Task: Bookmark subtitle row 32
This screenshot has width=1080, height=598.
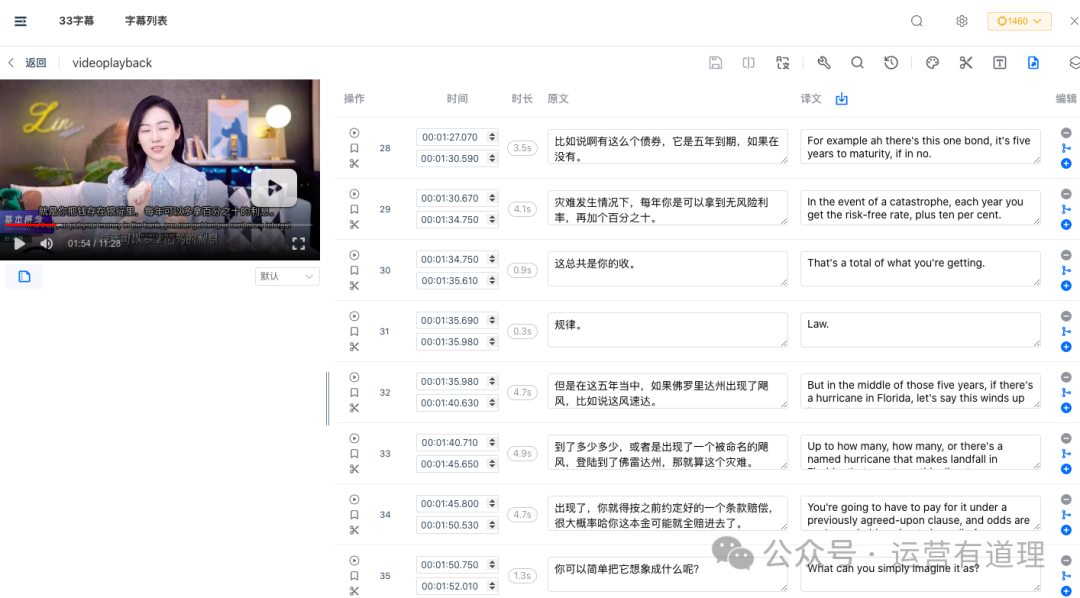Action: [x=353, y=391]
